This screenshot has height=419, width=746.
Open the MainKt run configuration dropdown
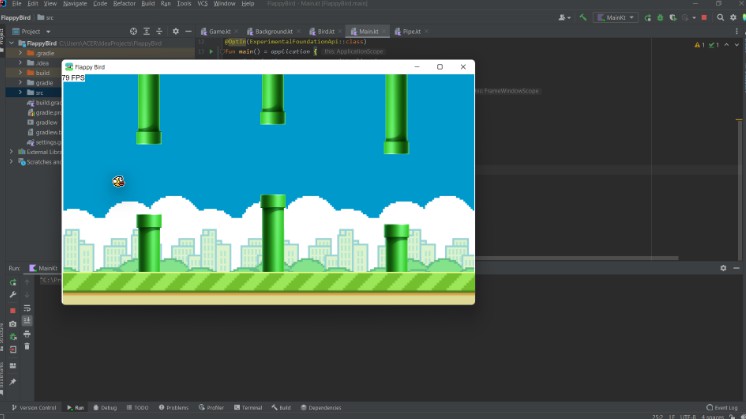pyautogui.click(x=616, y=18)
